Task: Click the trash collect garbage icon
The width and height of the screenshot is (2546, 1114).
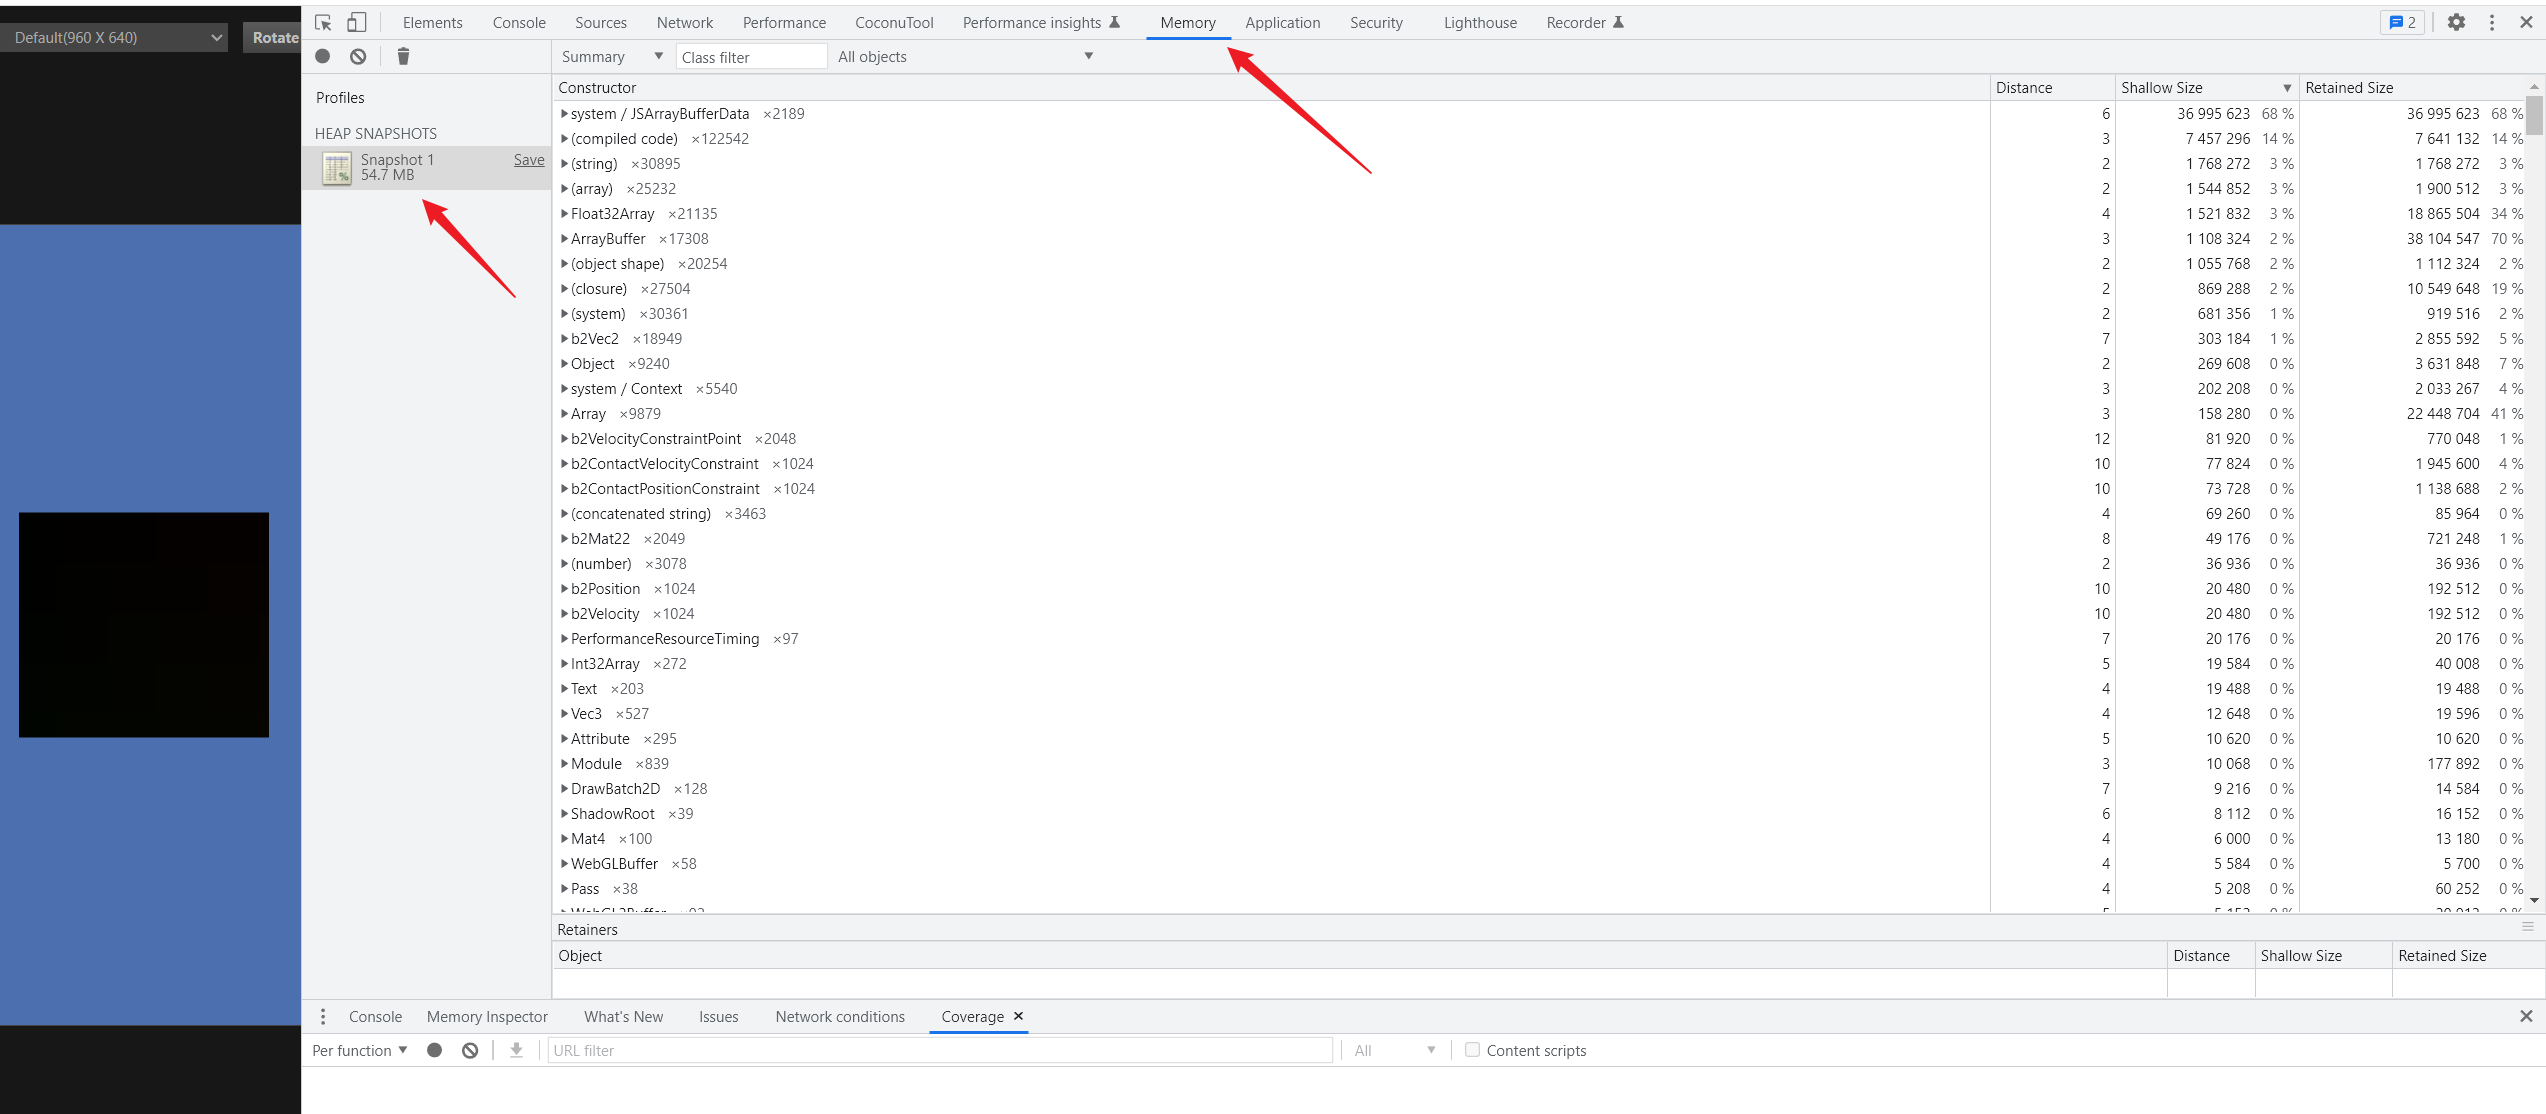Action: [403, 56]
